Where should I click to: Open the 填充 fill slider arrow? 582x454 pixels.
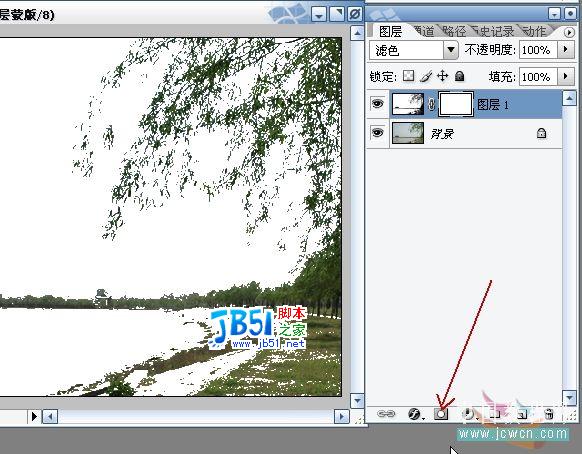tap(566, 76)
